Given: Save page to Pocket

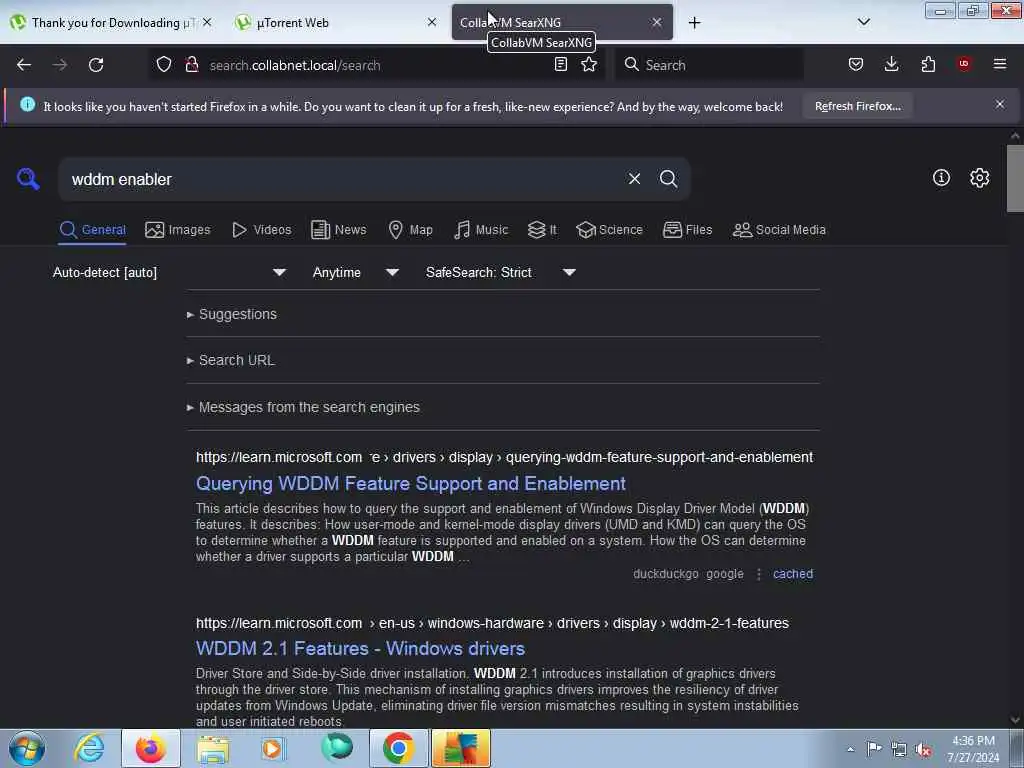Looking at the screenshot, I should [856, 65].
